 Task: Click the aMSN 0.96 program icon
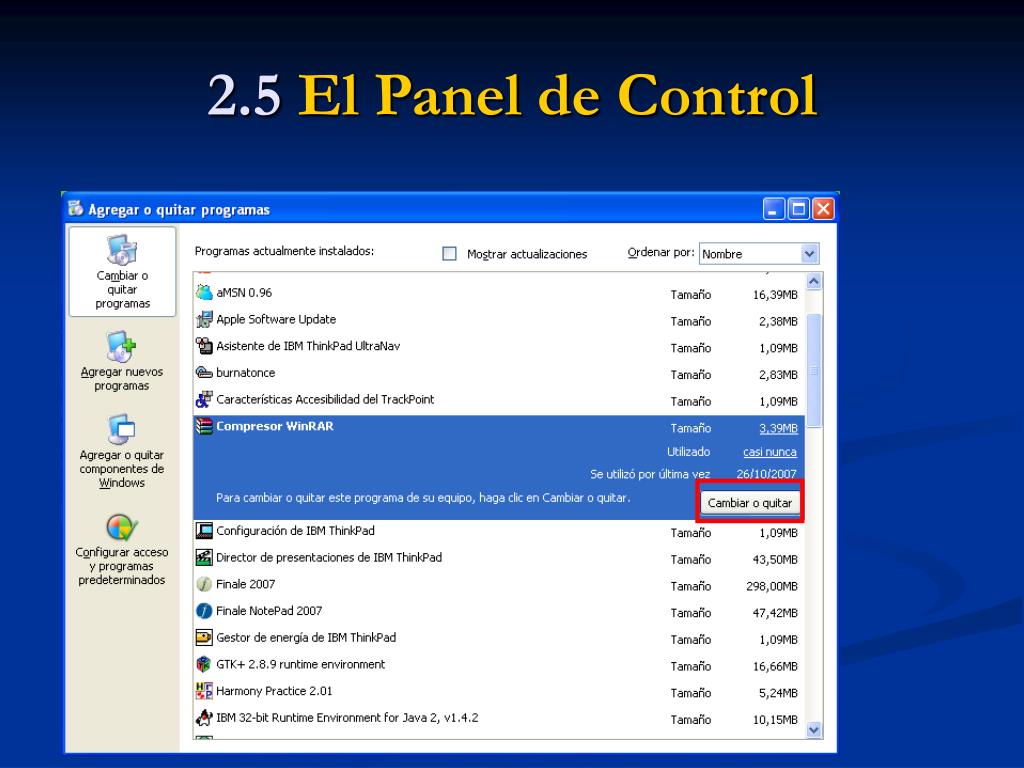click(x=204, y=293)
